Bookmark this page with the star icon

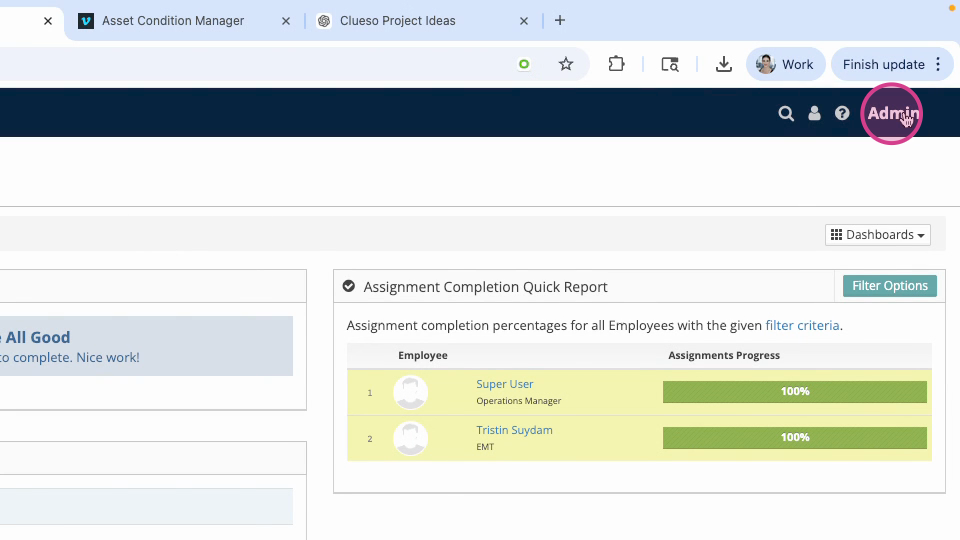[x=566, y=64]
